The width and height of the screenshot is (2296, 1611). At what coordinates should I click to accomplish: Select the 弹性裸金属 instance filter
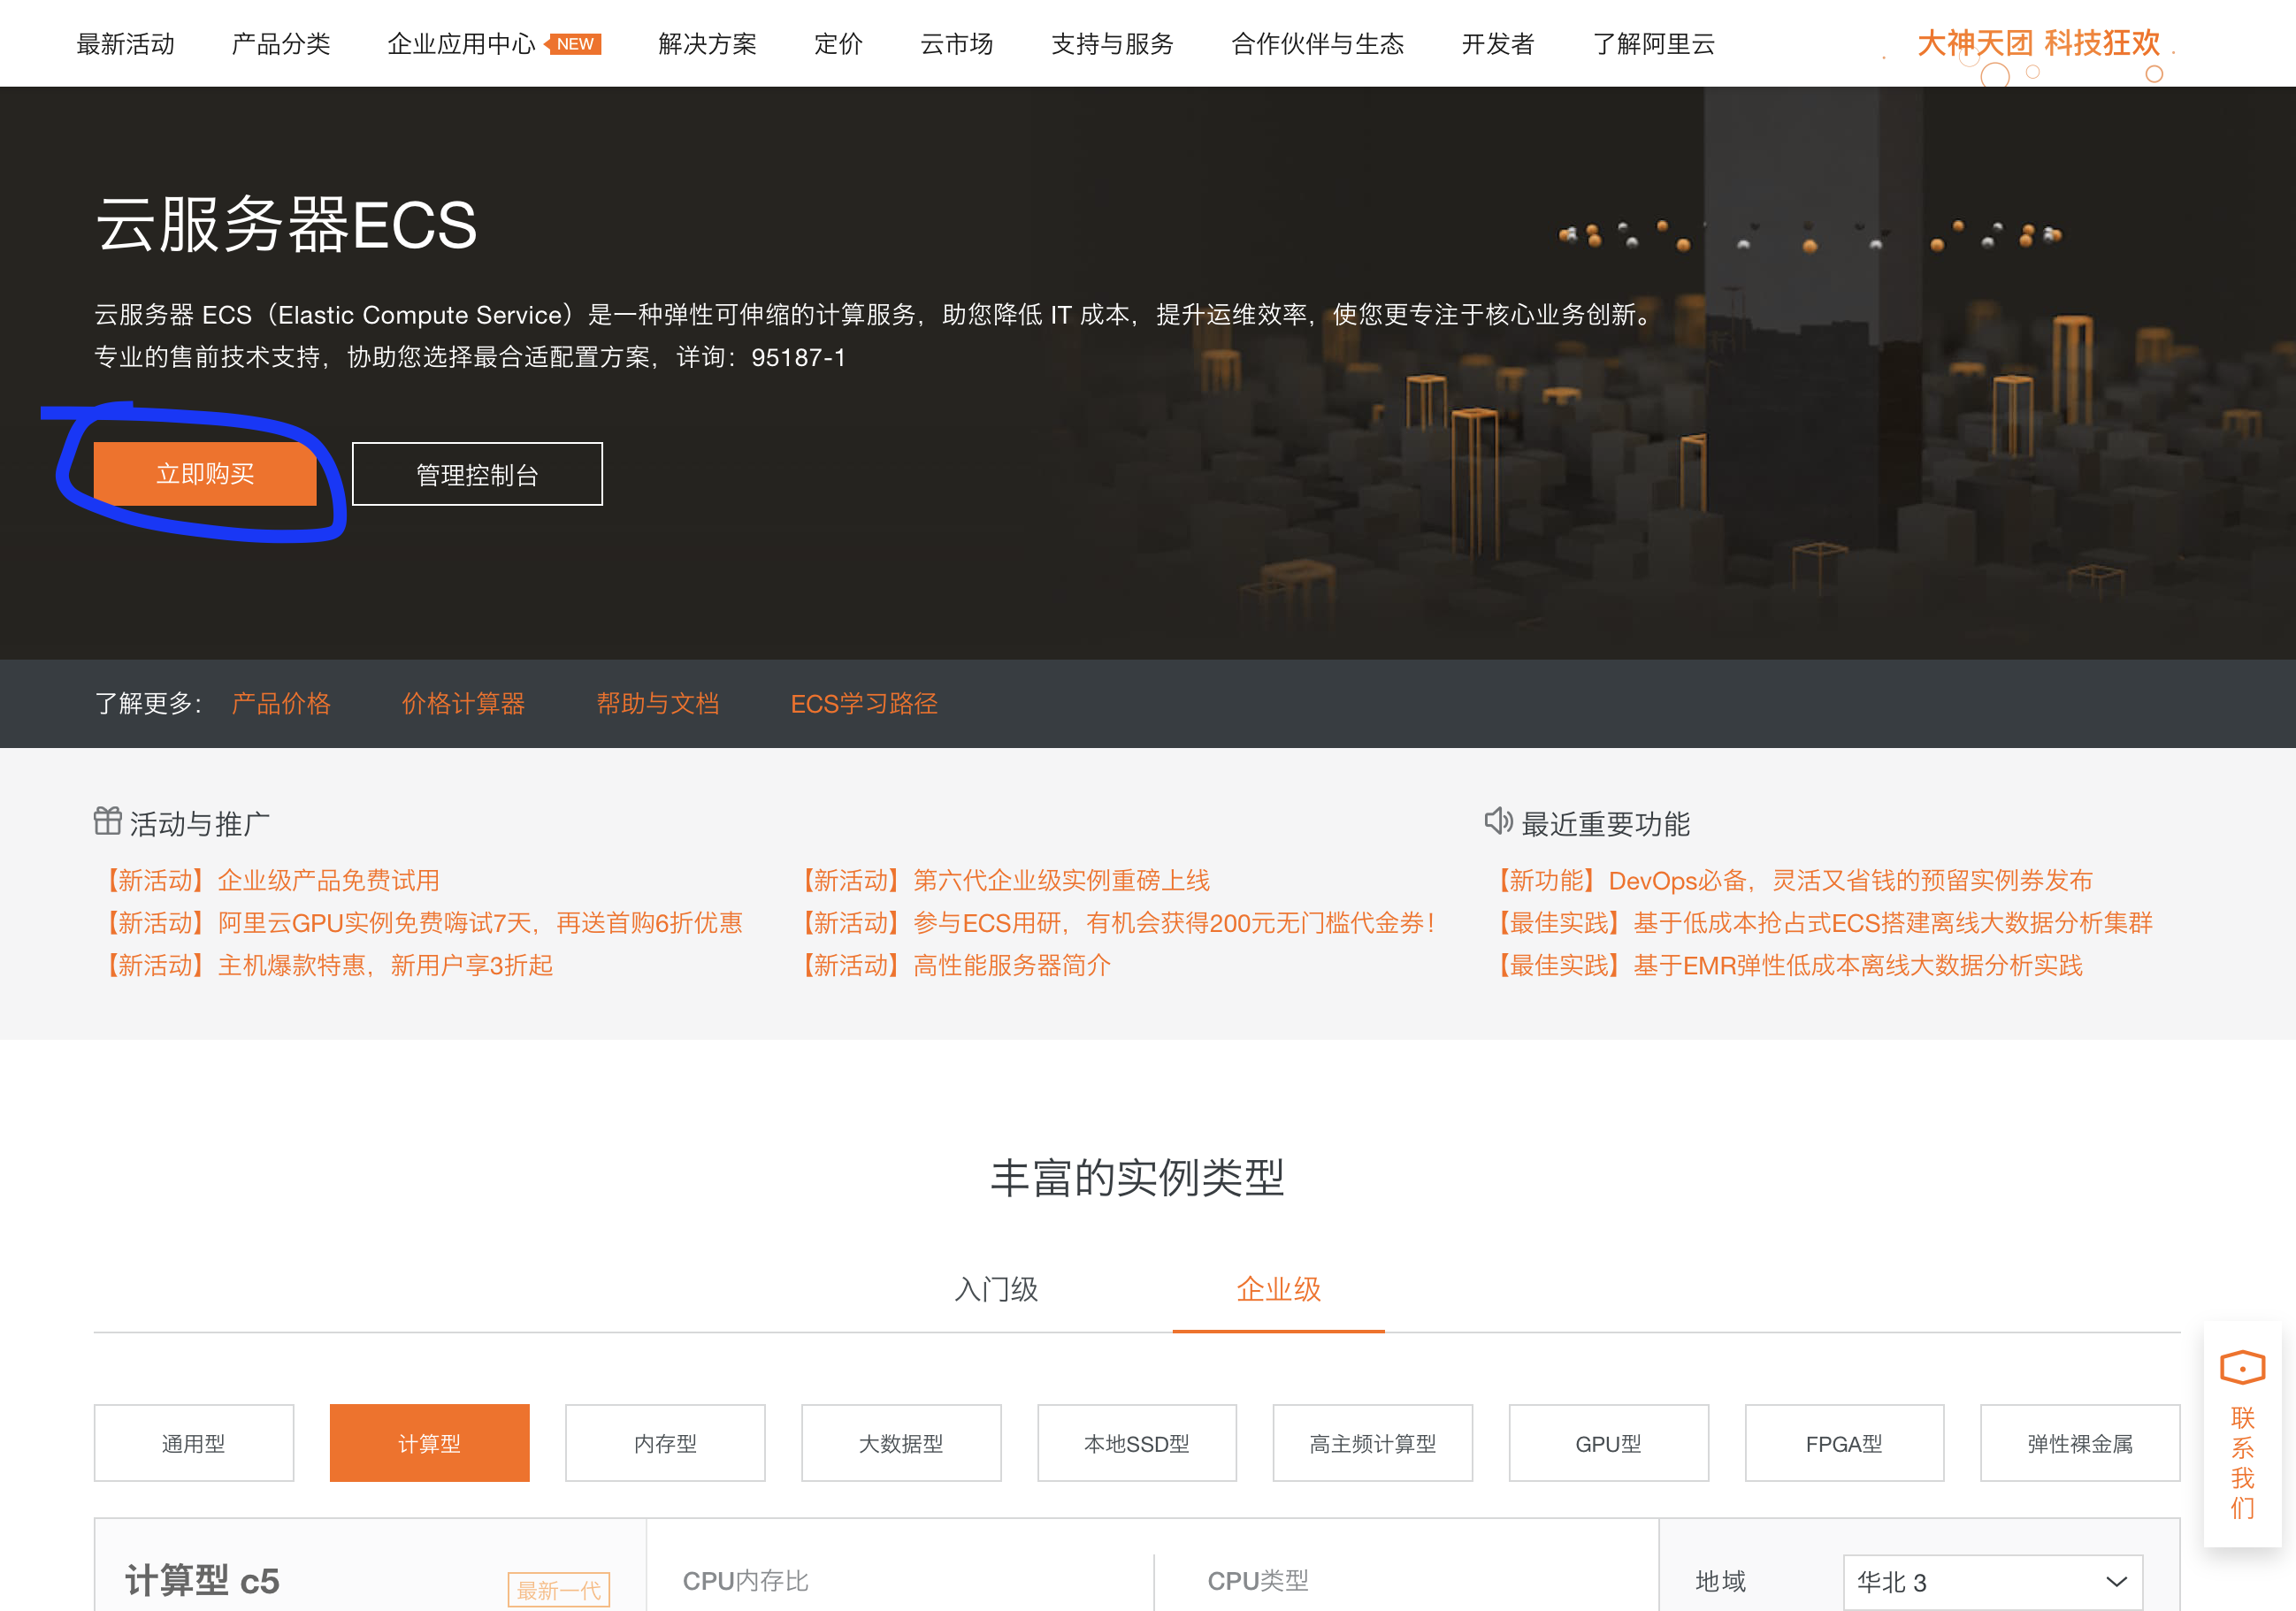click(2080, 1443)
